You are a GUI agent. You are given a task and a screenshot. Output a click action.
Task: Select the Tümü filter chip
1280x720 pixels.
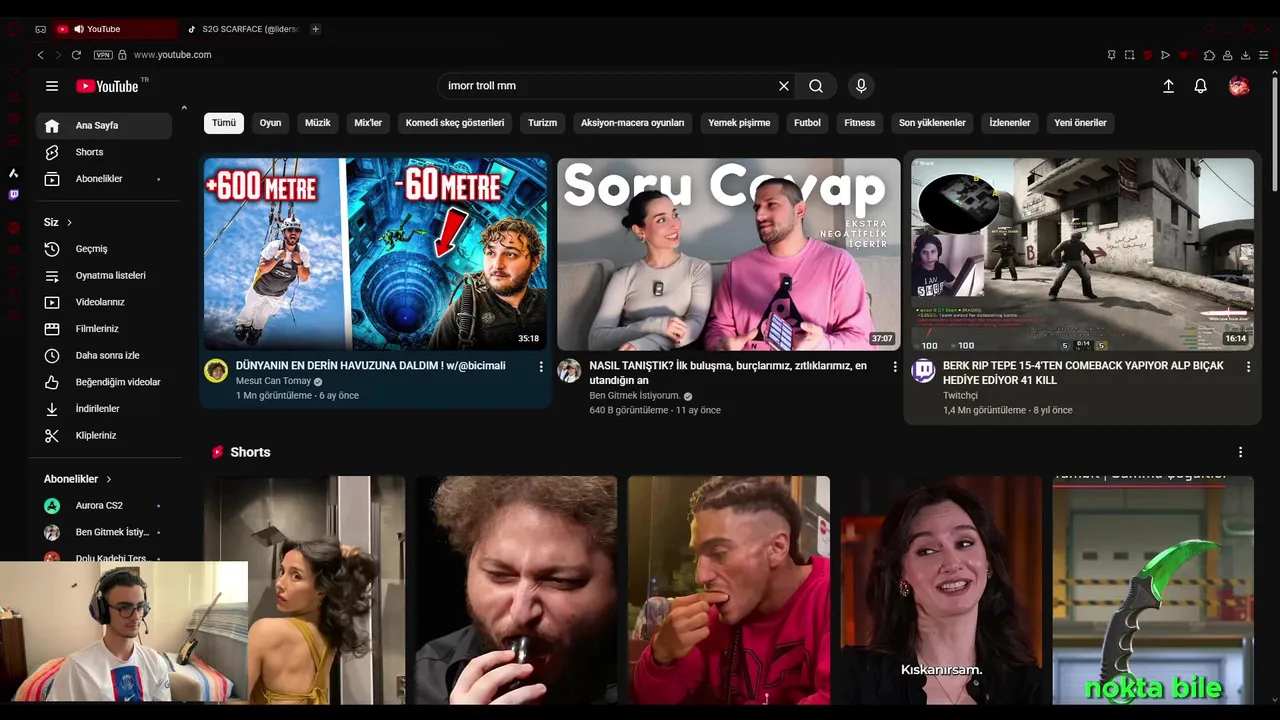click(224, 123)
